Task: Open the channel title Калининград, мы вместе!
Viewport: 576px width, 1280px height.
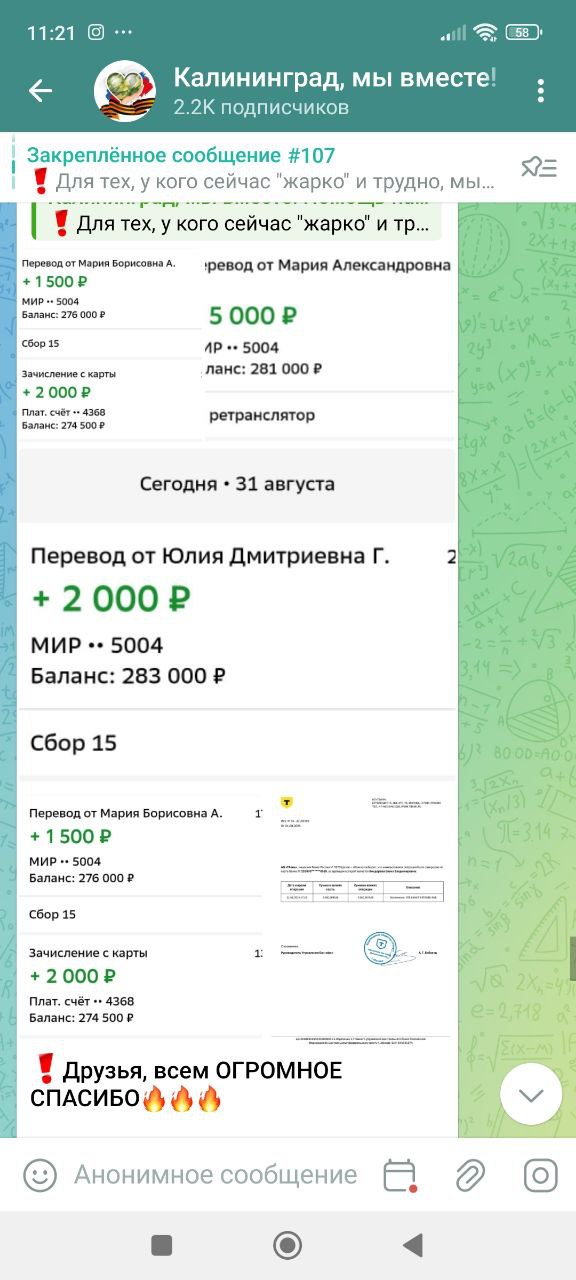Action: (335, 77)
